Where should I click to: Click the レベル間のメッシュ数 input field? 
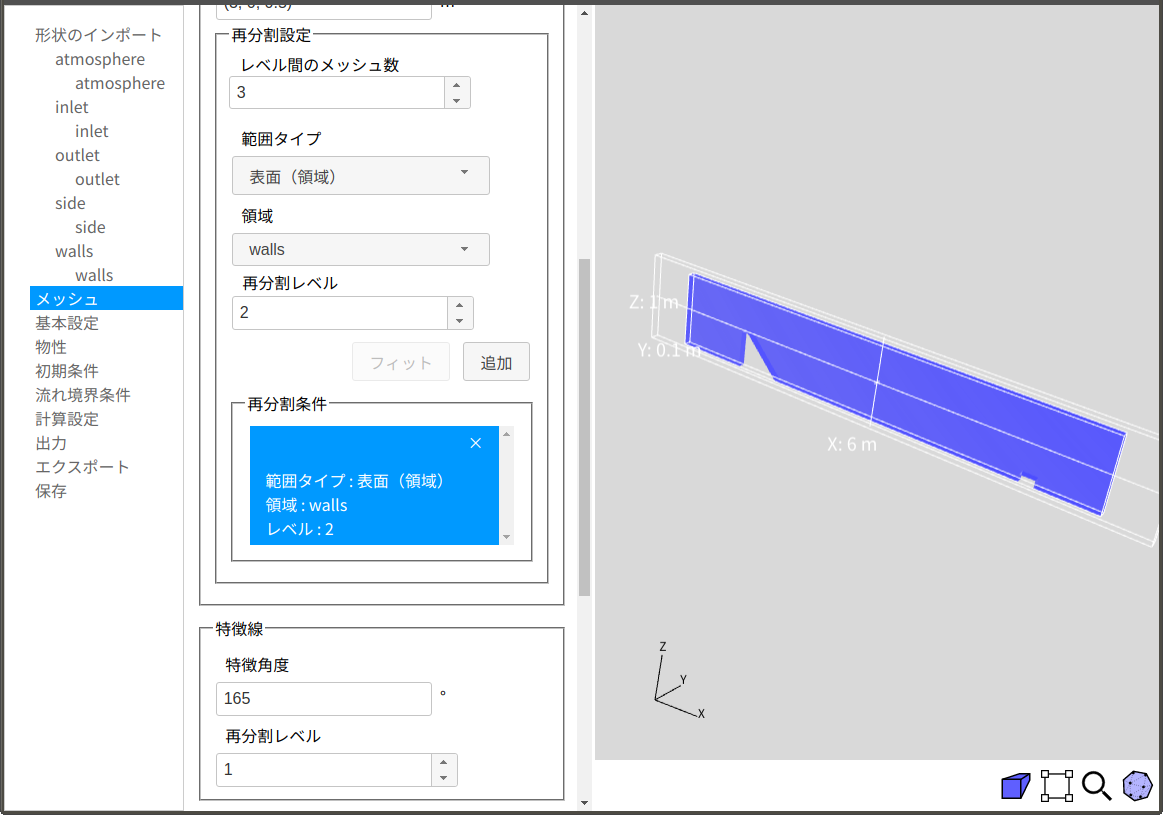click(x=337, y=93)
